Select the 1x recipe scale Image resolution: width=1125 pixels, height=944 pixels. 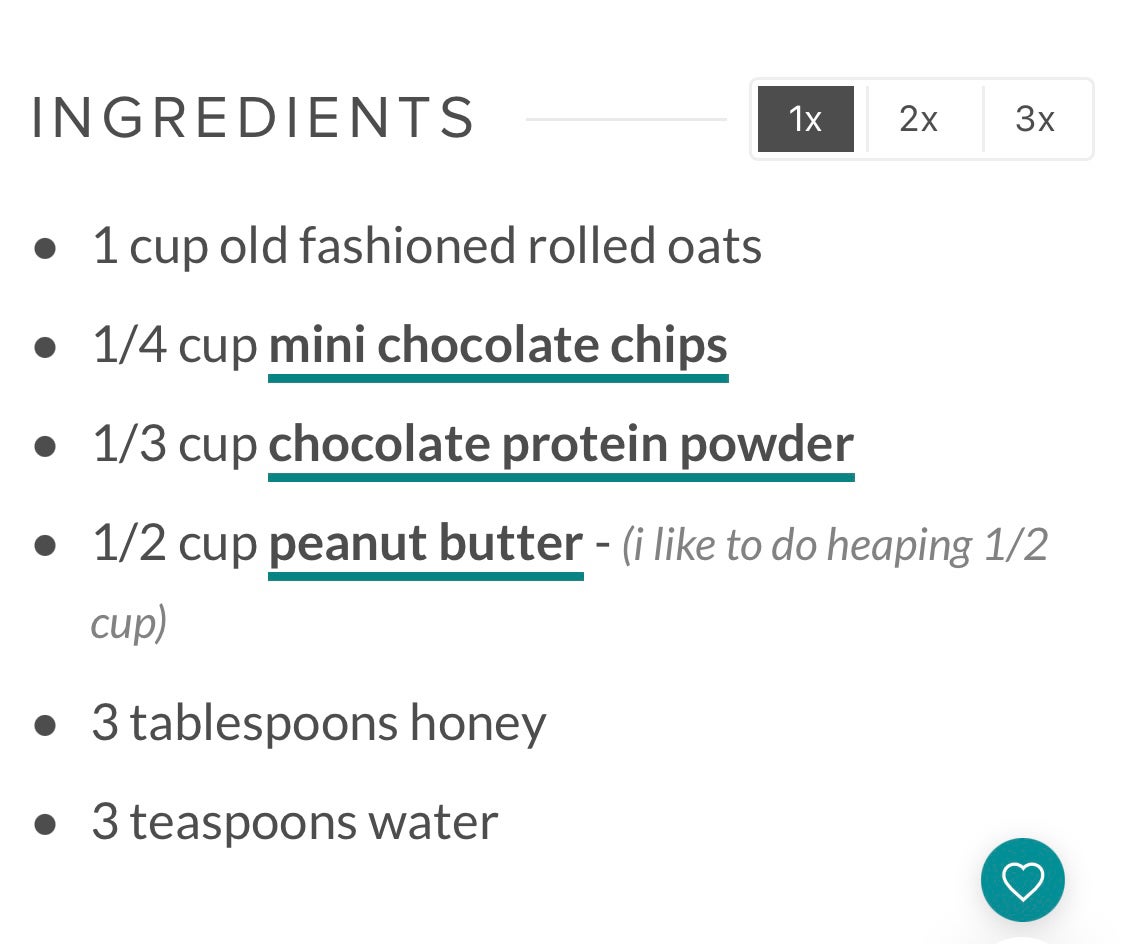[805, 119]
